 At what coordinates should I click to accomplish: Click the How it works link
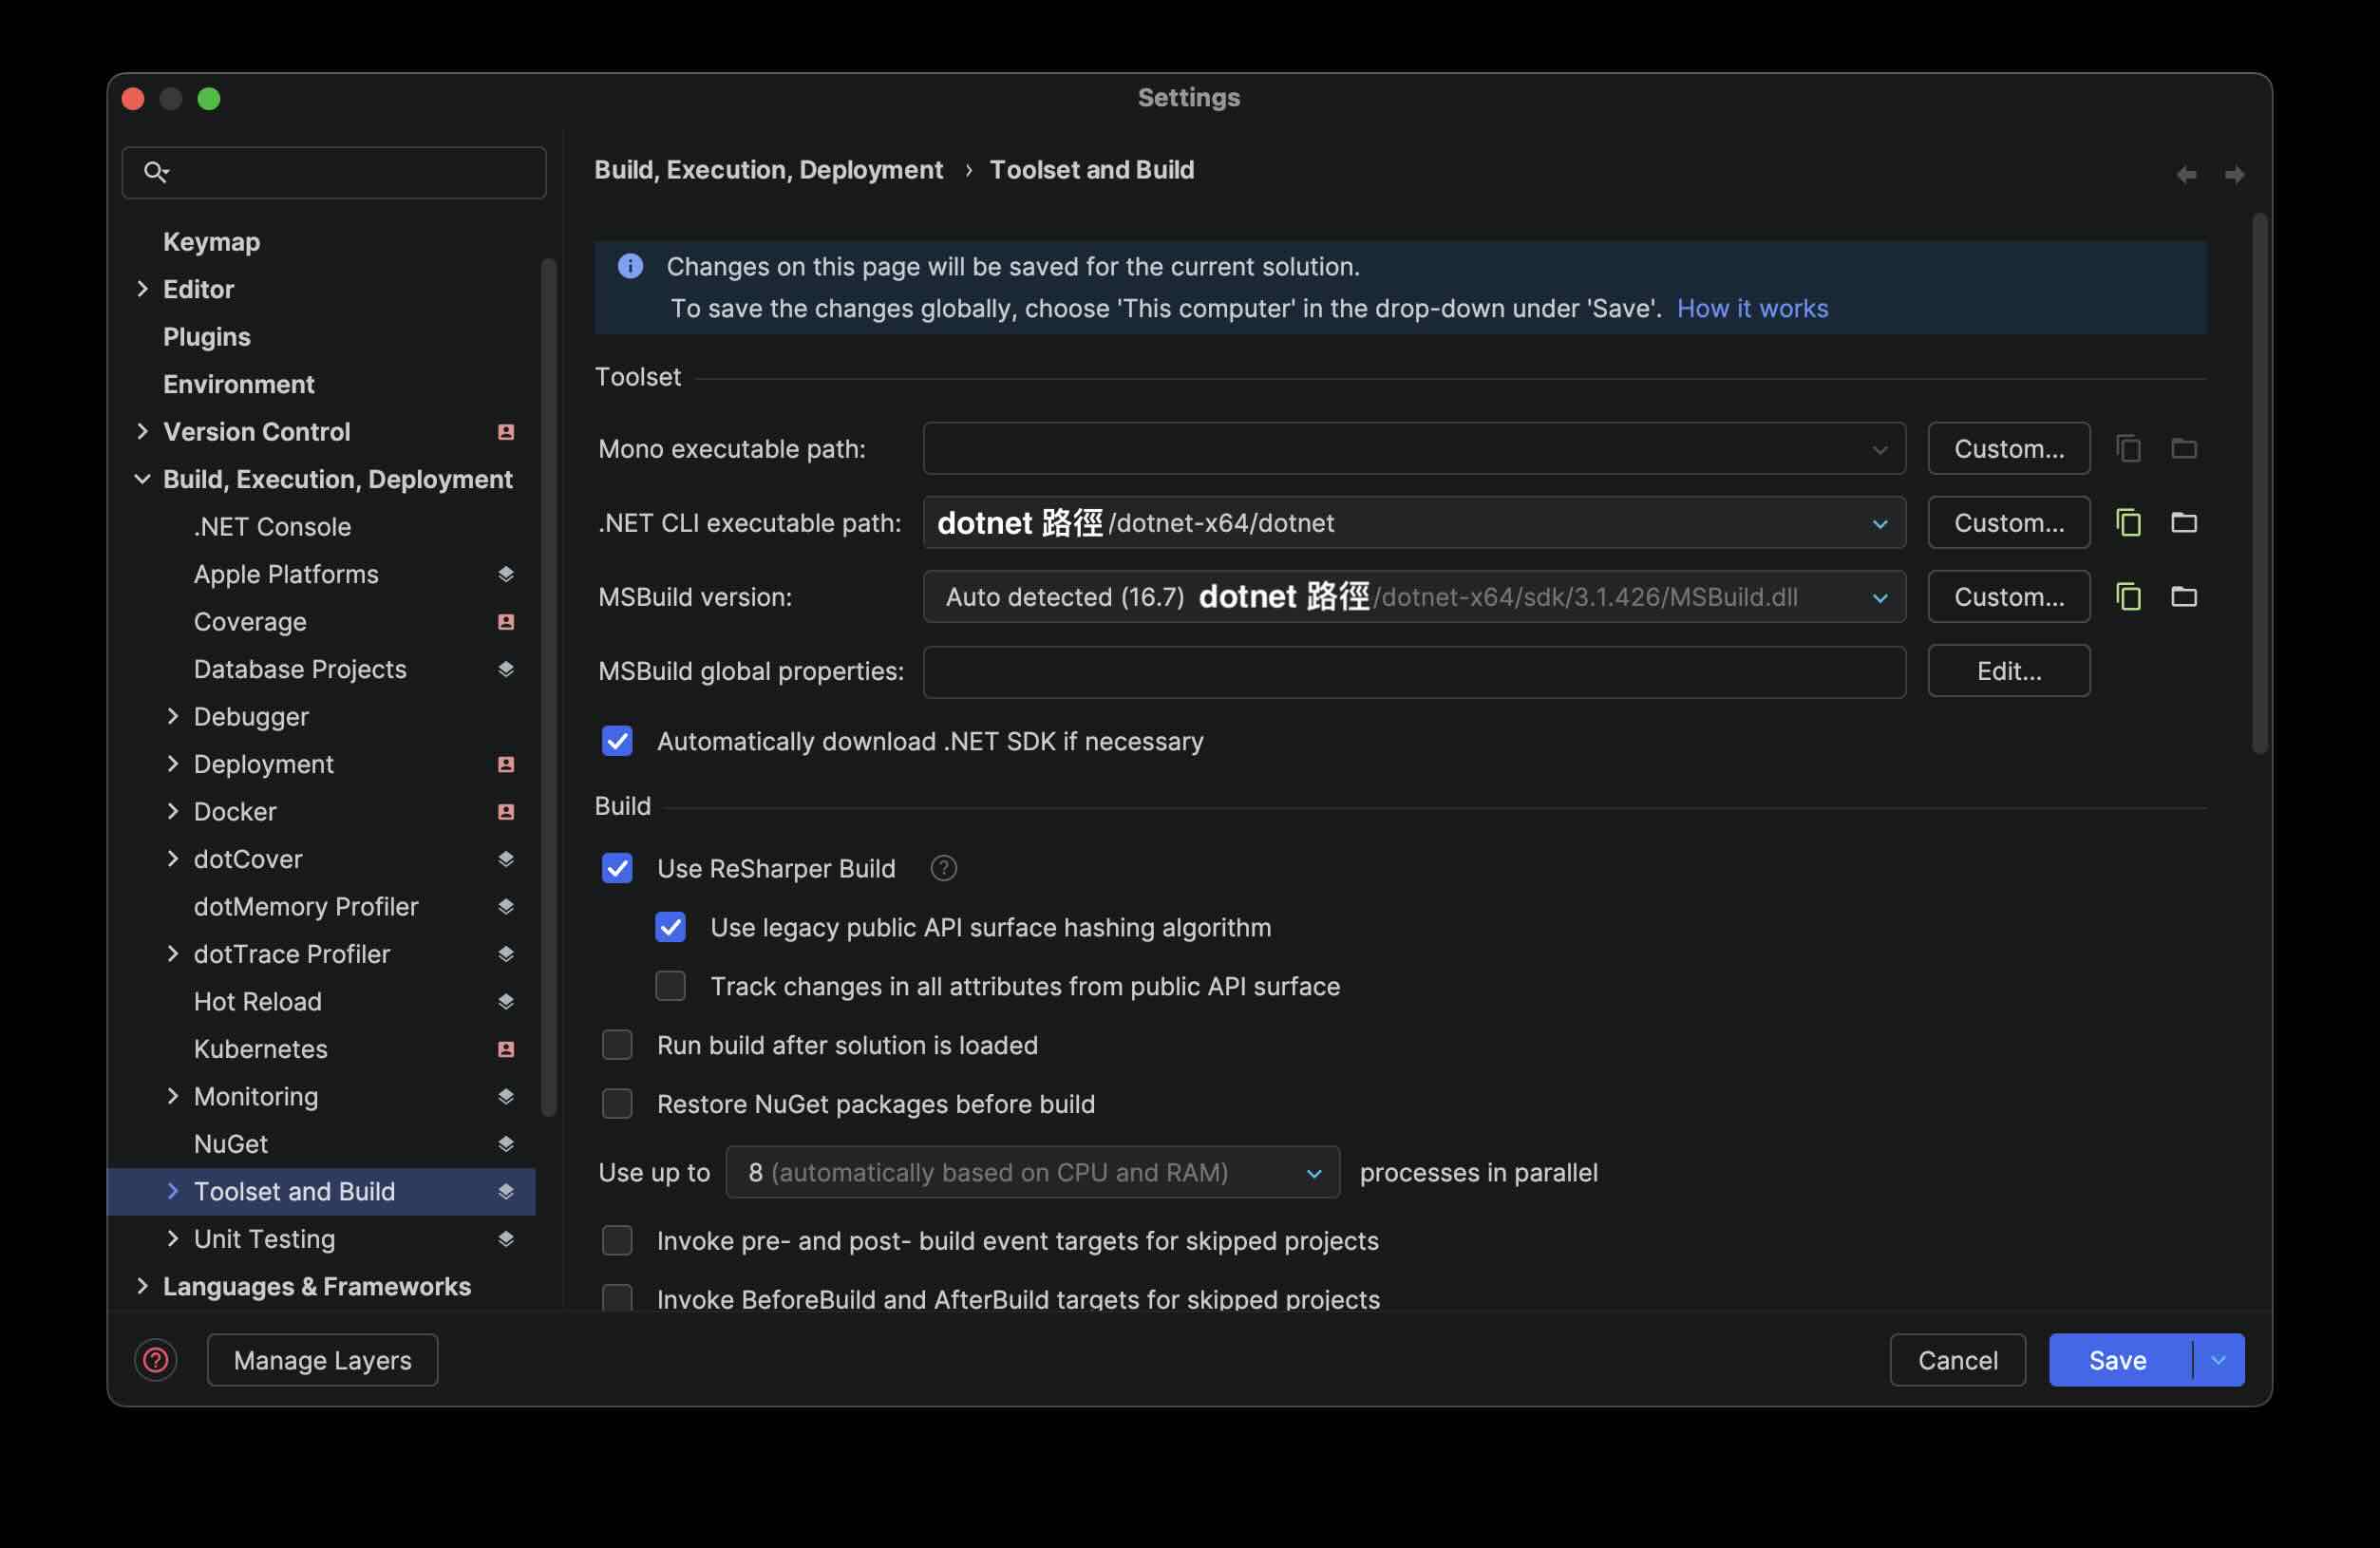1751,308
